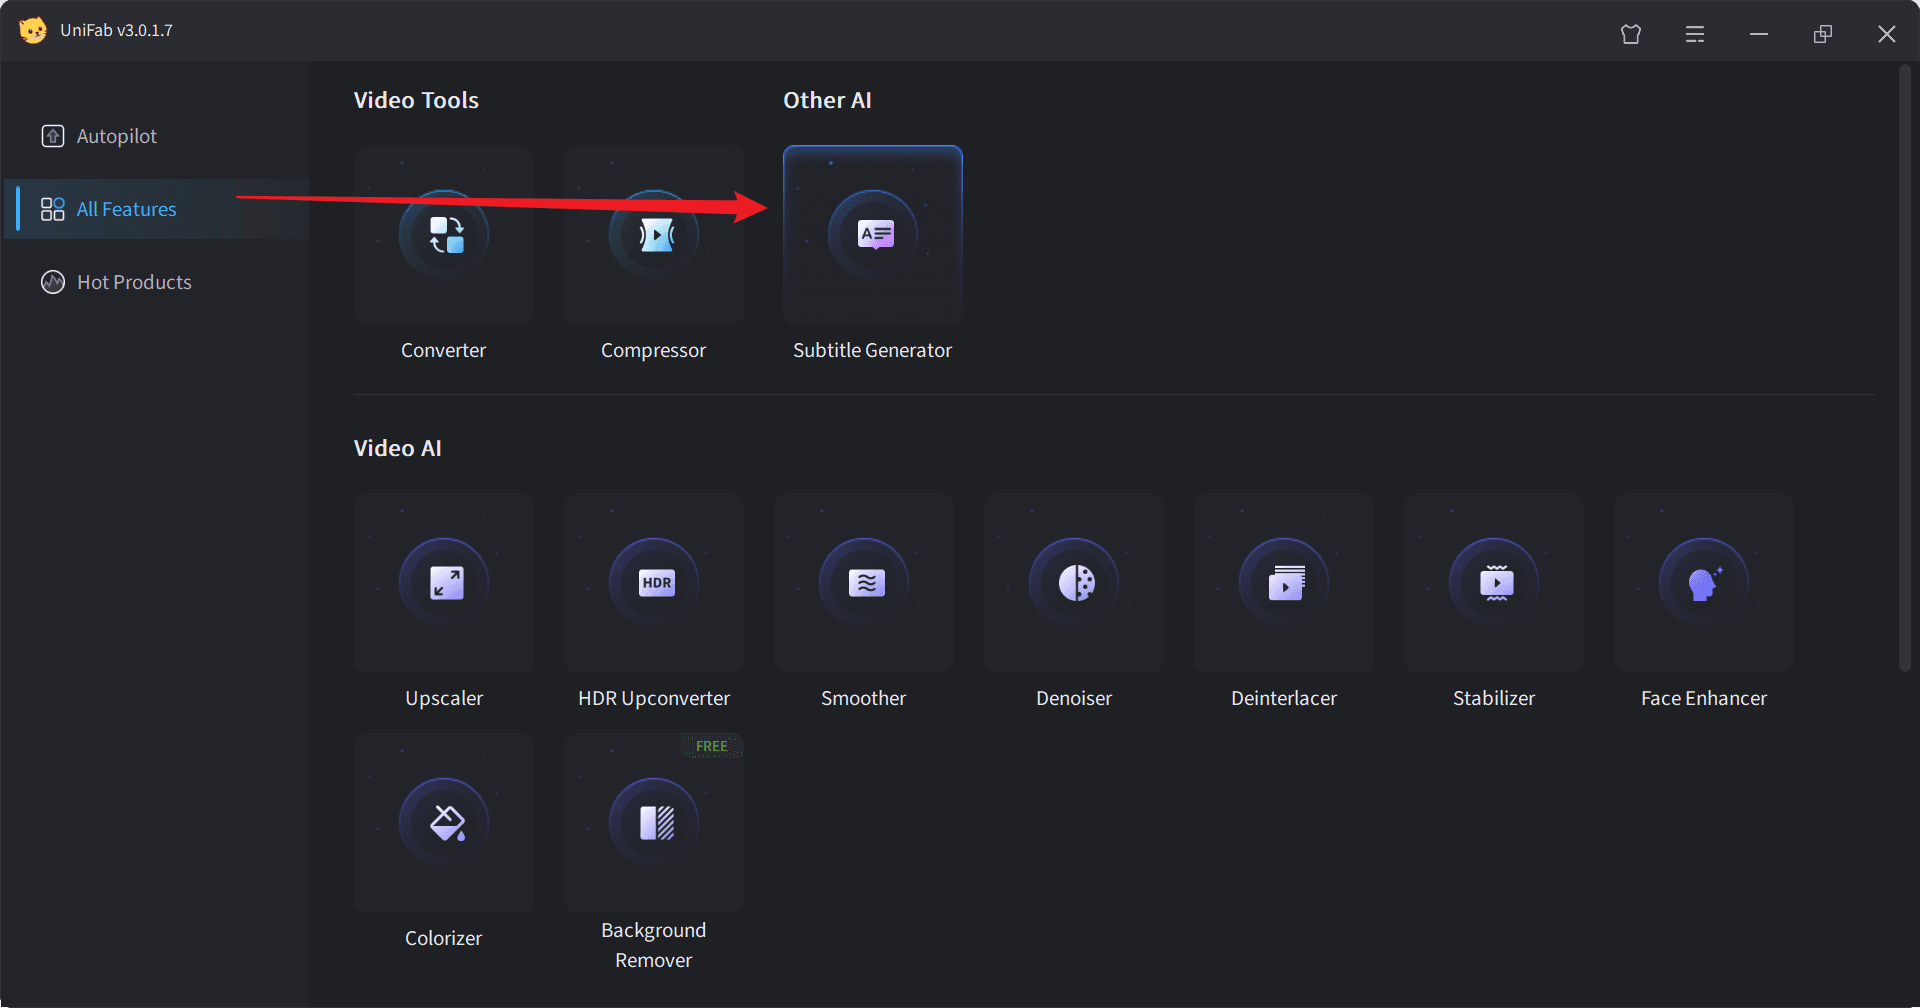Restore down the UniFab window
Viewport: 1920px width, 1008px height.
coord(1823,34)
